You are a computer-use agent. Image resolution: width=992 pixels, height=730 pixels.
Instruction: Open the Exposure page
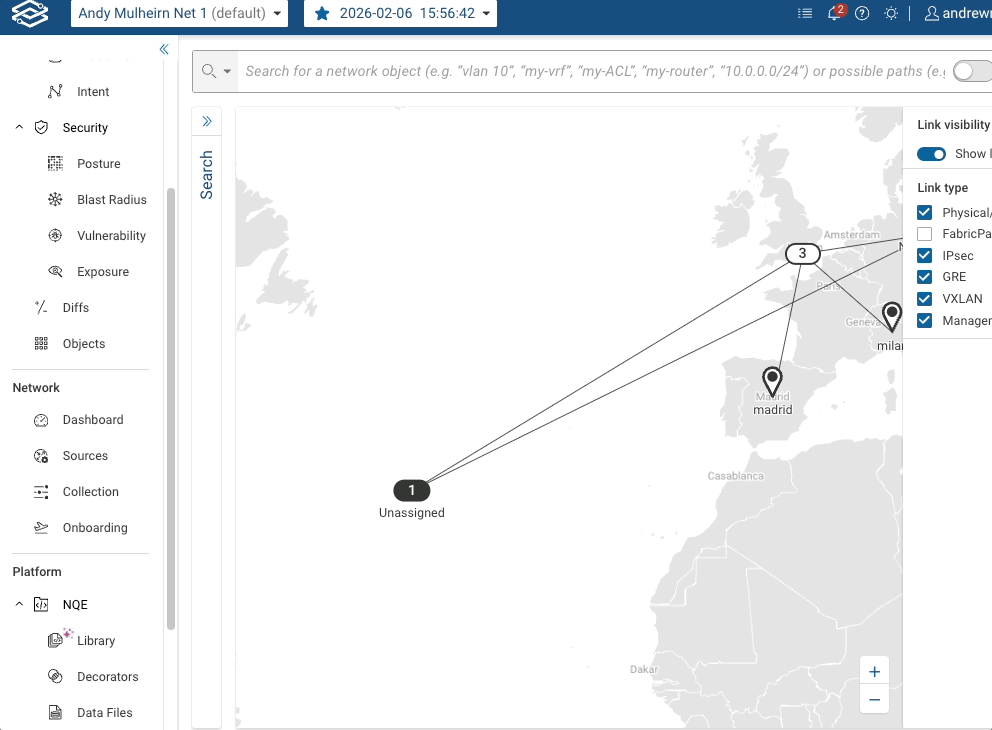(102, 272)
